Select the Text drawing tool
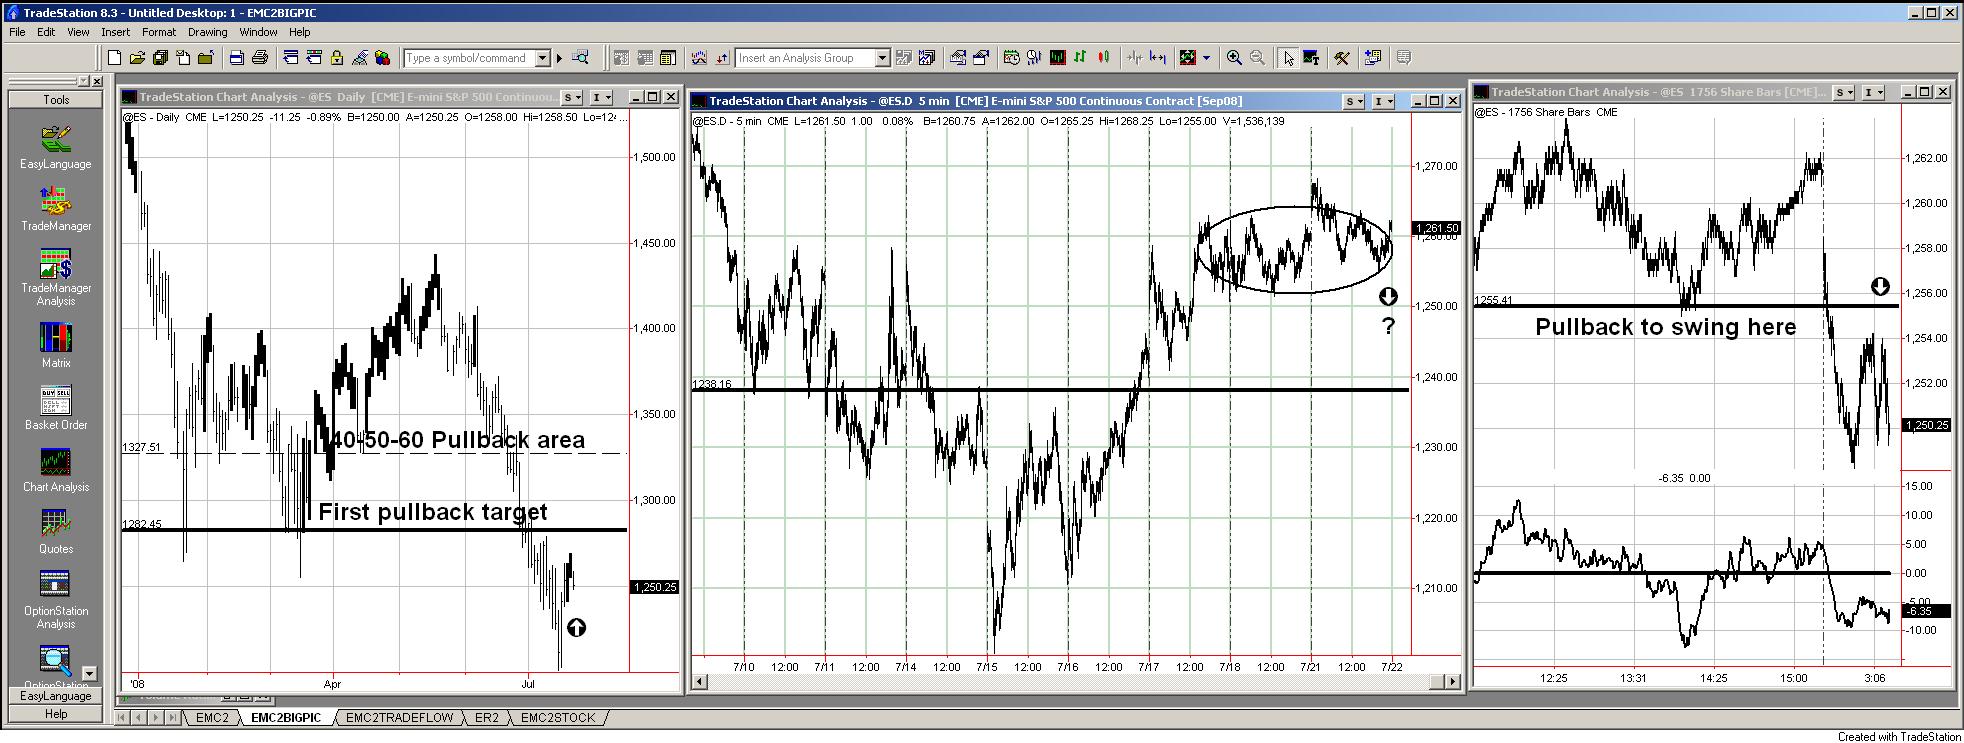 coord(1311,58)
